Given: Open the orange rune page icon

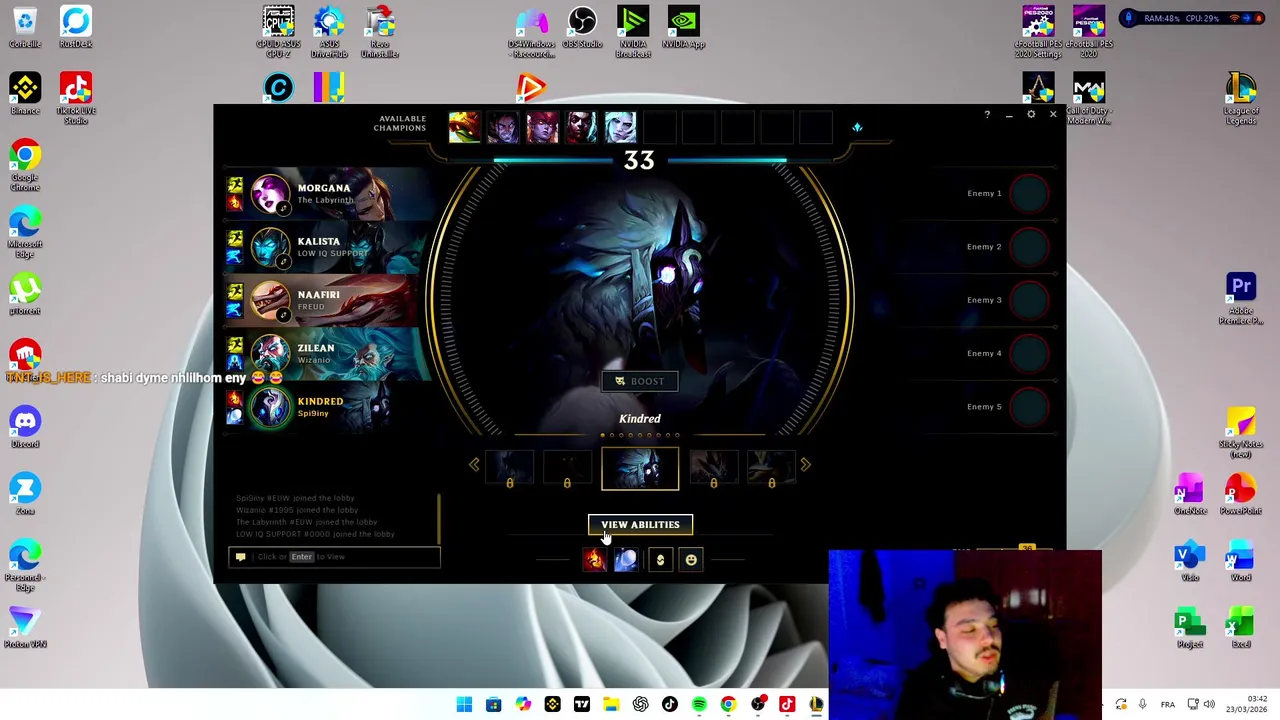Looking at the screenshot, I should tap(594, 560).
